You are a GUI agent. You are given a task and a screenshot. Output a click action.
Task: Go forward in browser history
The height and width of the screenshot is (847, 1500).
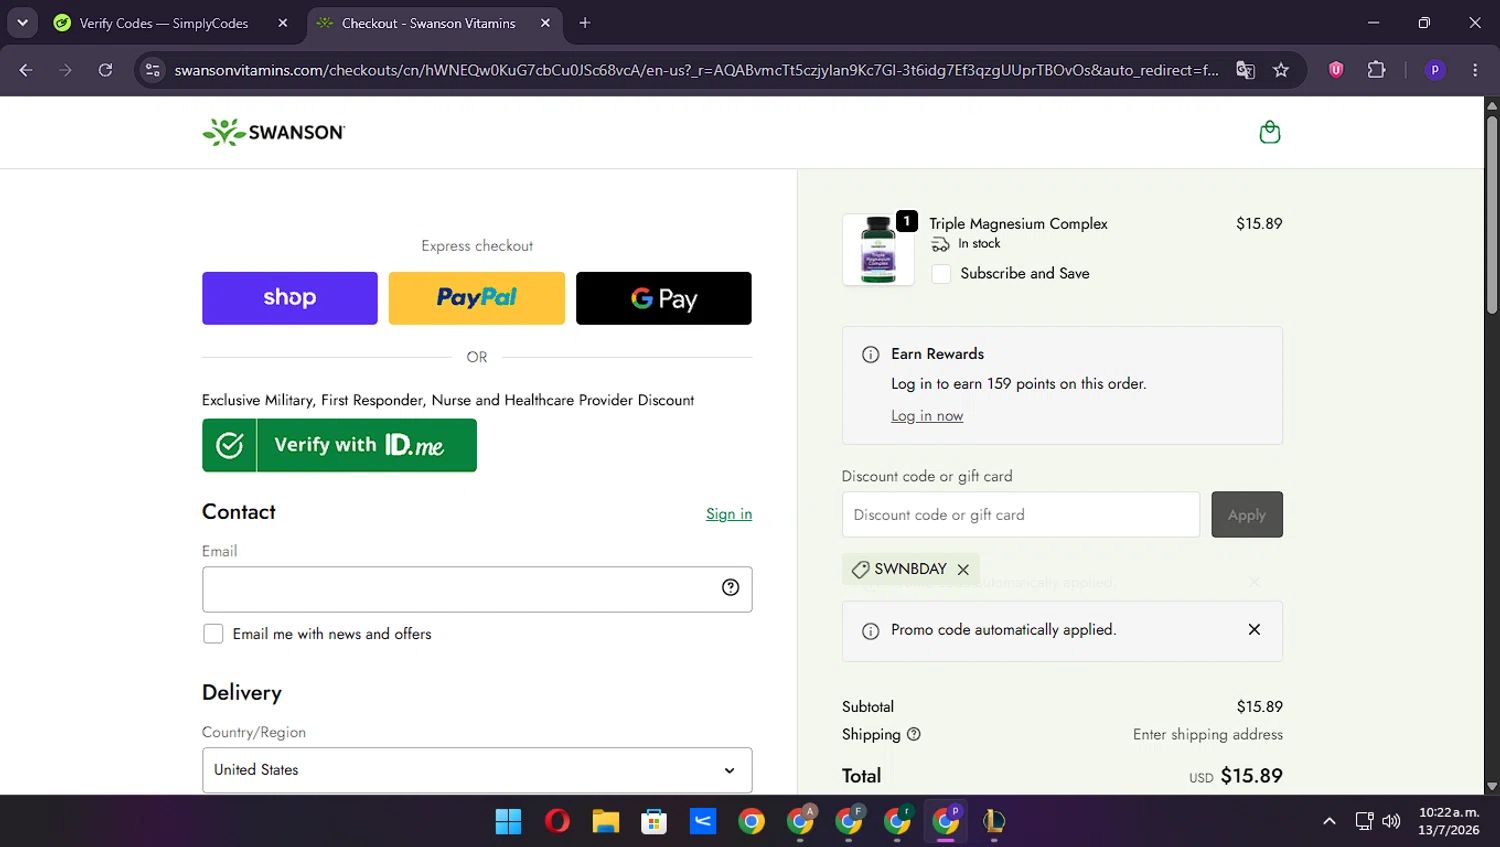point(65,70)
